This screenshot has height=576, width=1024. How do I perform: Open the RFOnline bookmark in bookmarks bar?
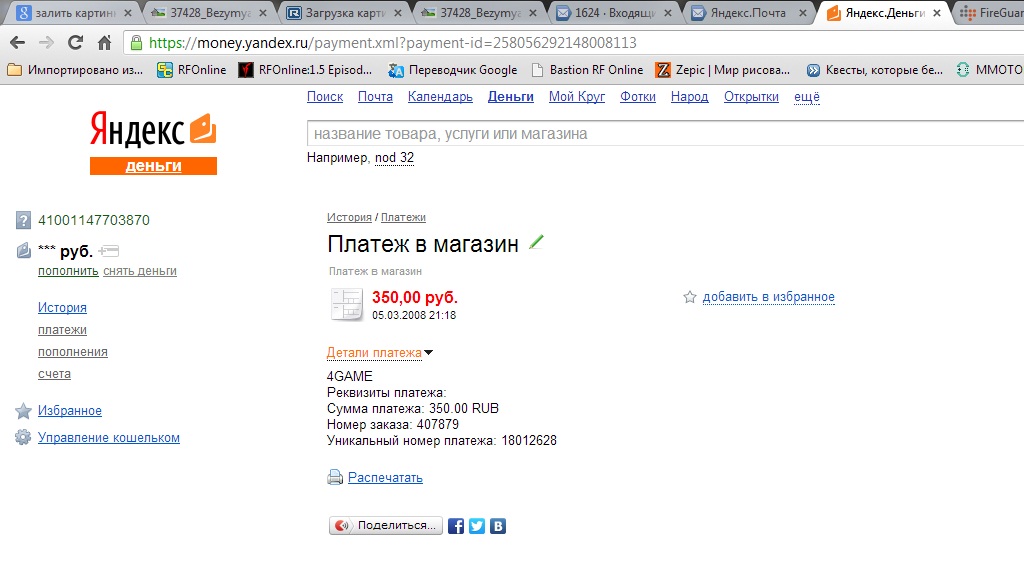(x=192, y=70)
